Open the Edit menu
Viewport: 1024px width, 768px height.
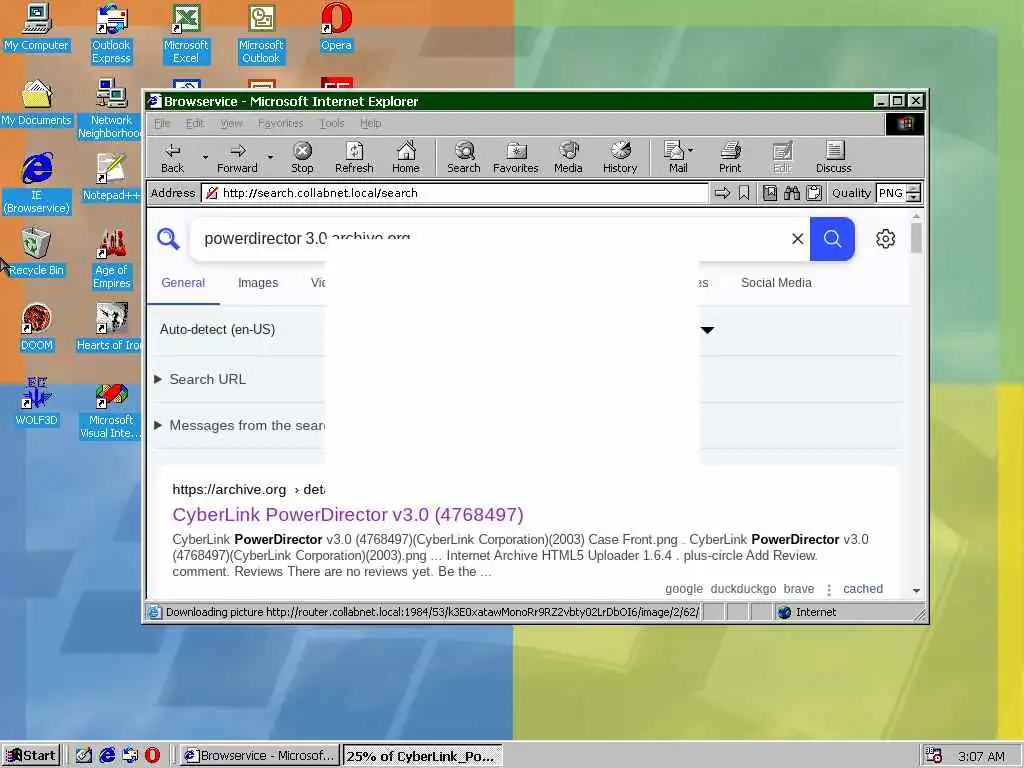click(x=195, y=123)
